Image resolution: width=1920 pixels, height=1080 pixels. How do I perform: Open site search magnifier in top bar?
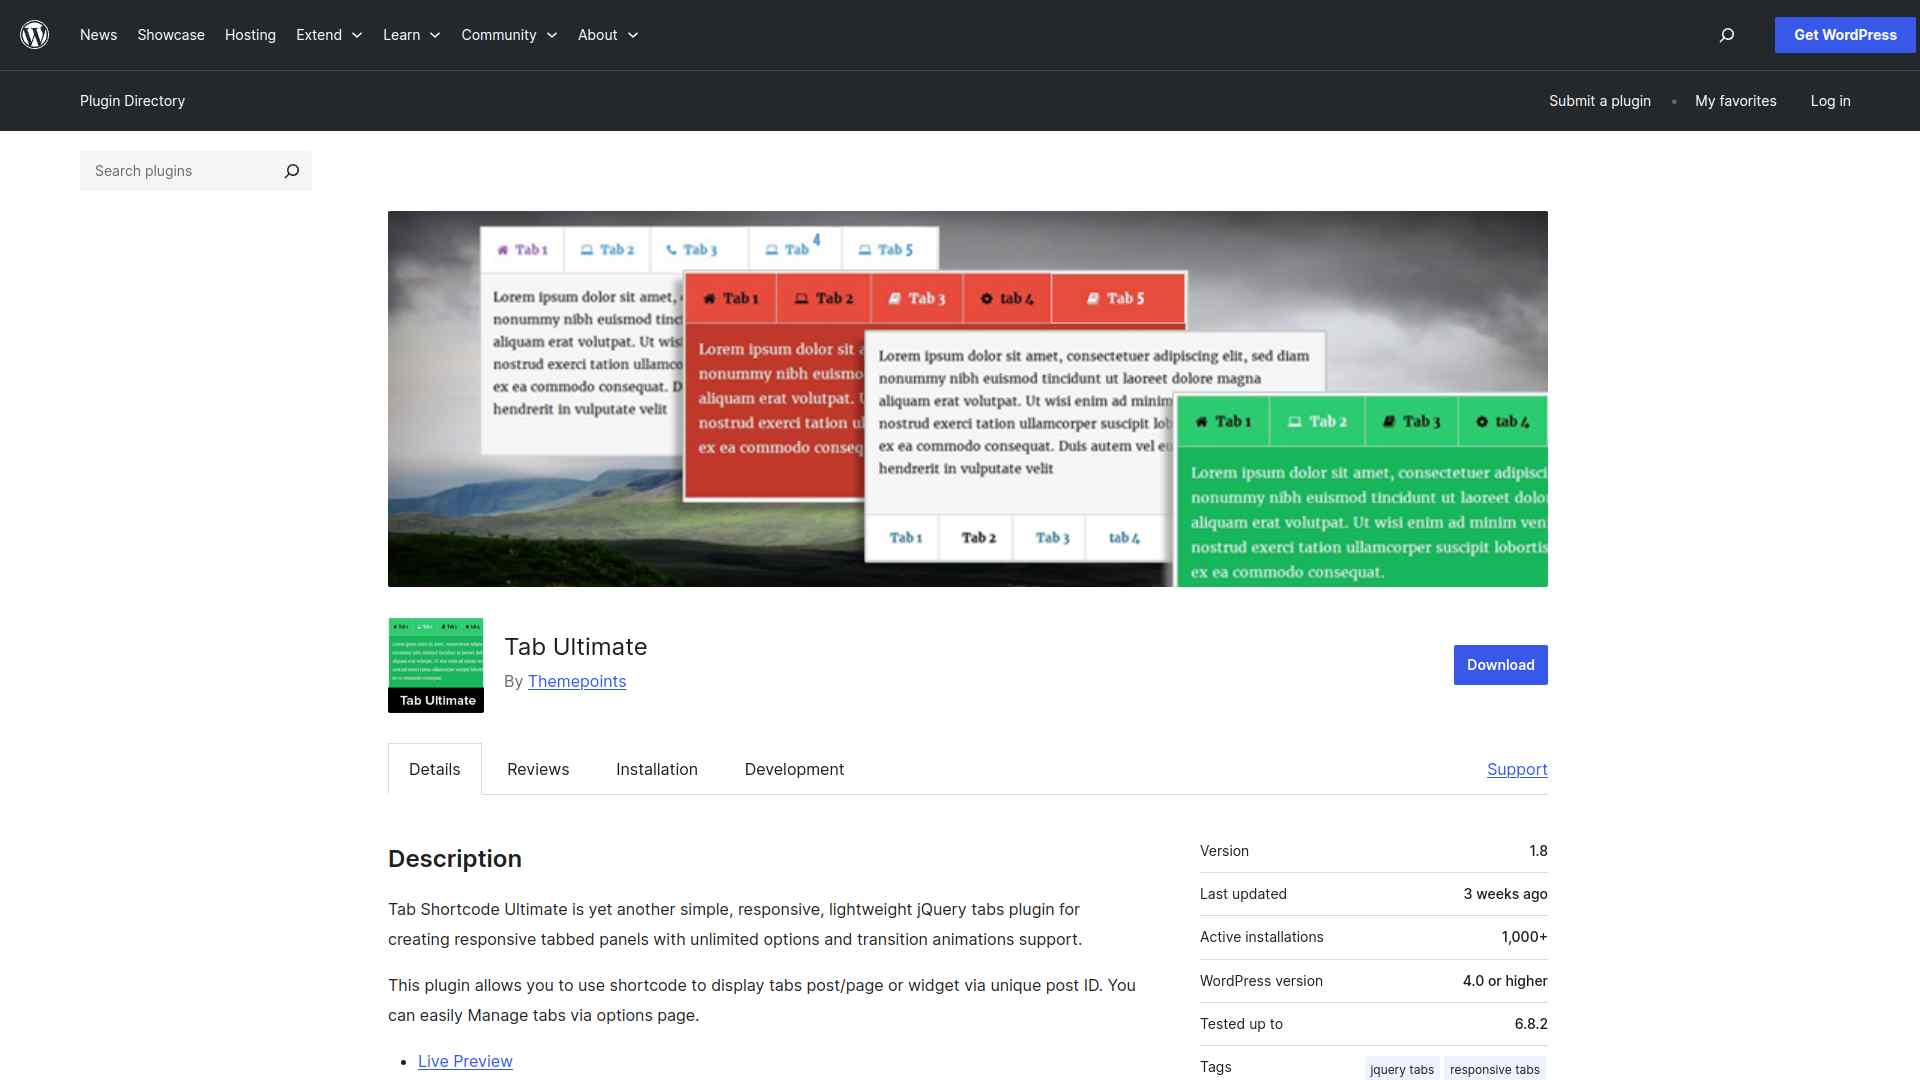[1726, 35]
